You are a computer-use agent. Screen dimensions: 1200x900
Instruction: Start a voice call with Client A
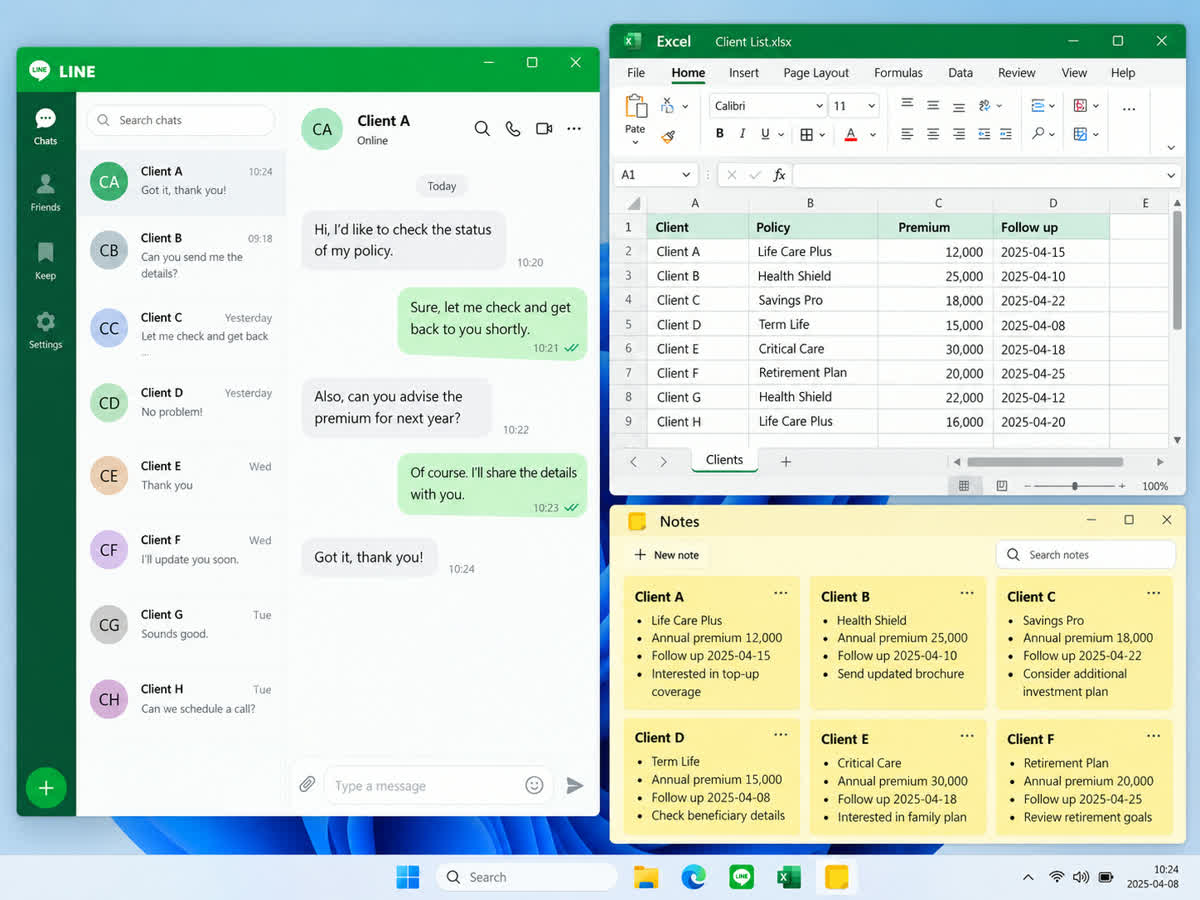pyautogui.click(x=513, y=129)
